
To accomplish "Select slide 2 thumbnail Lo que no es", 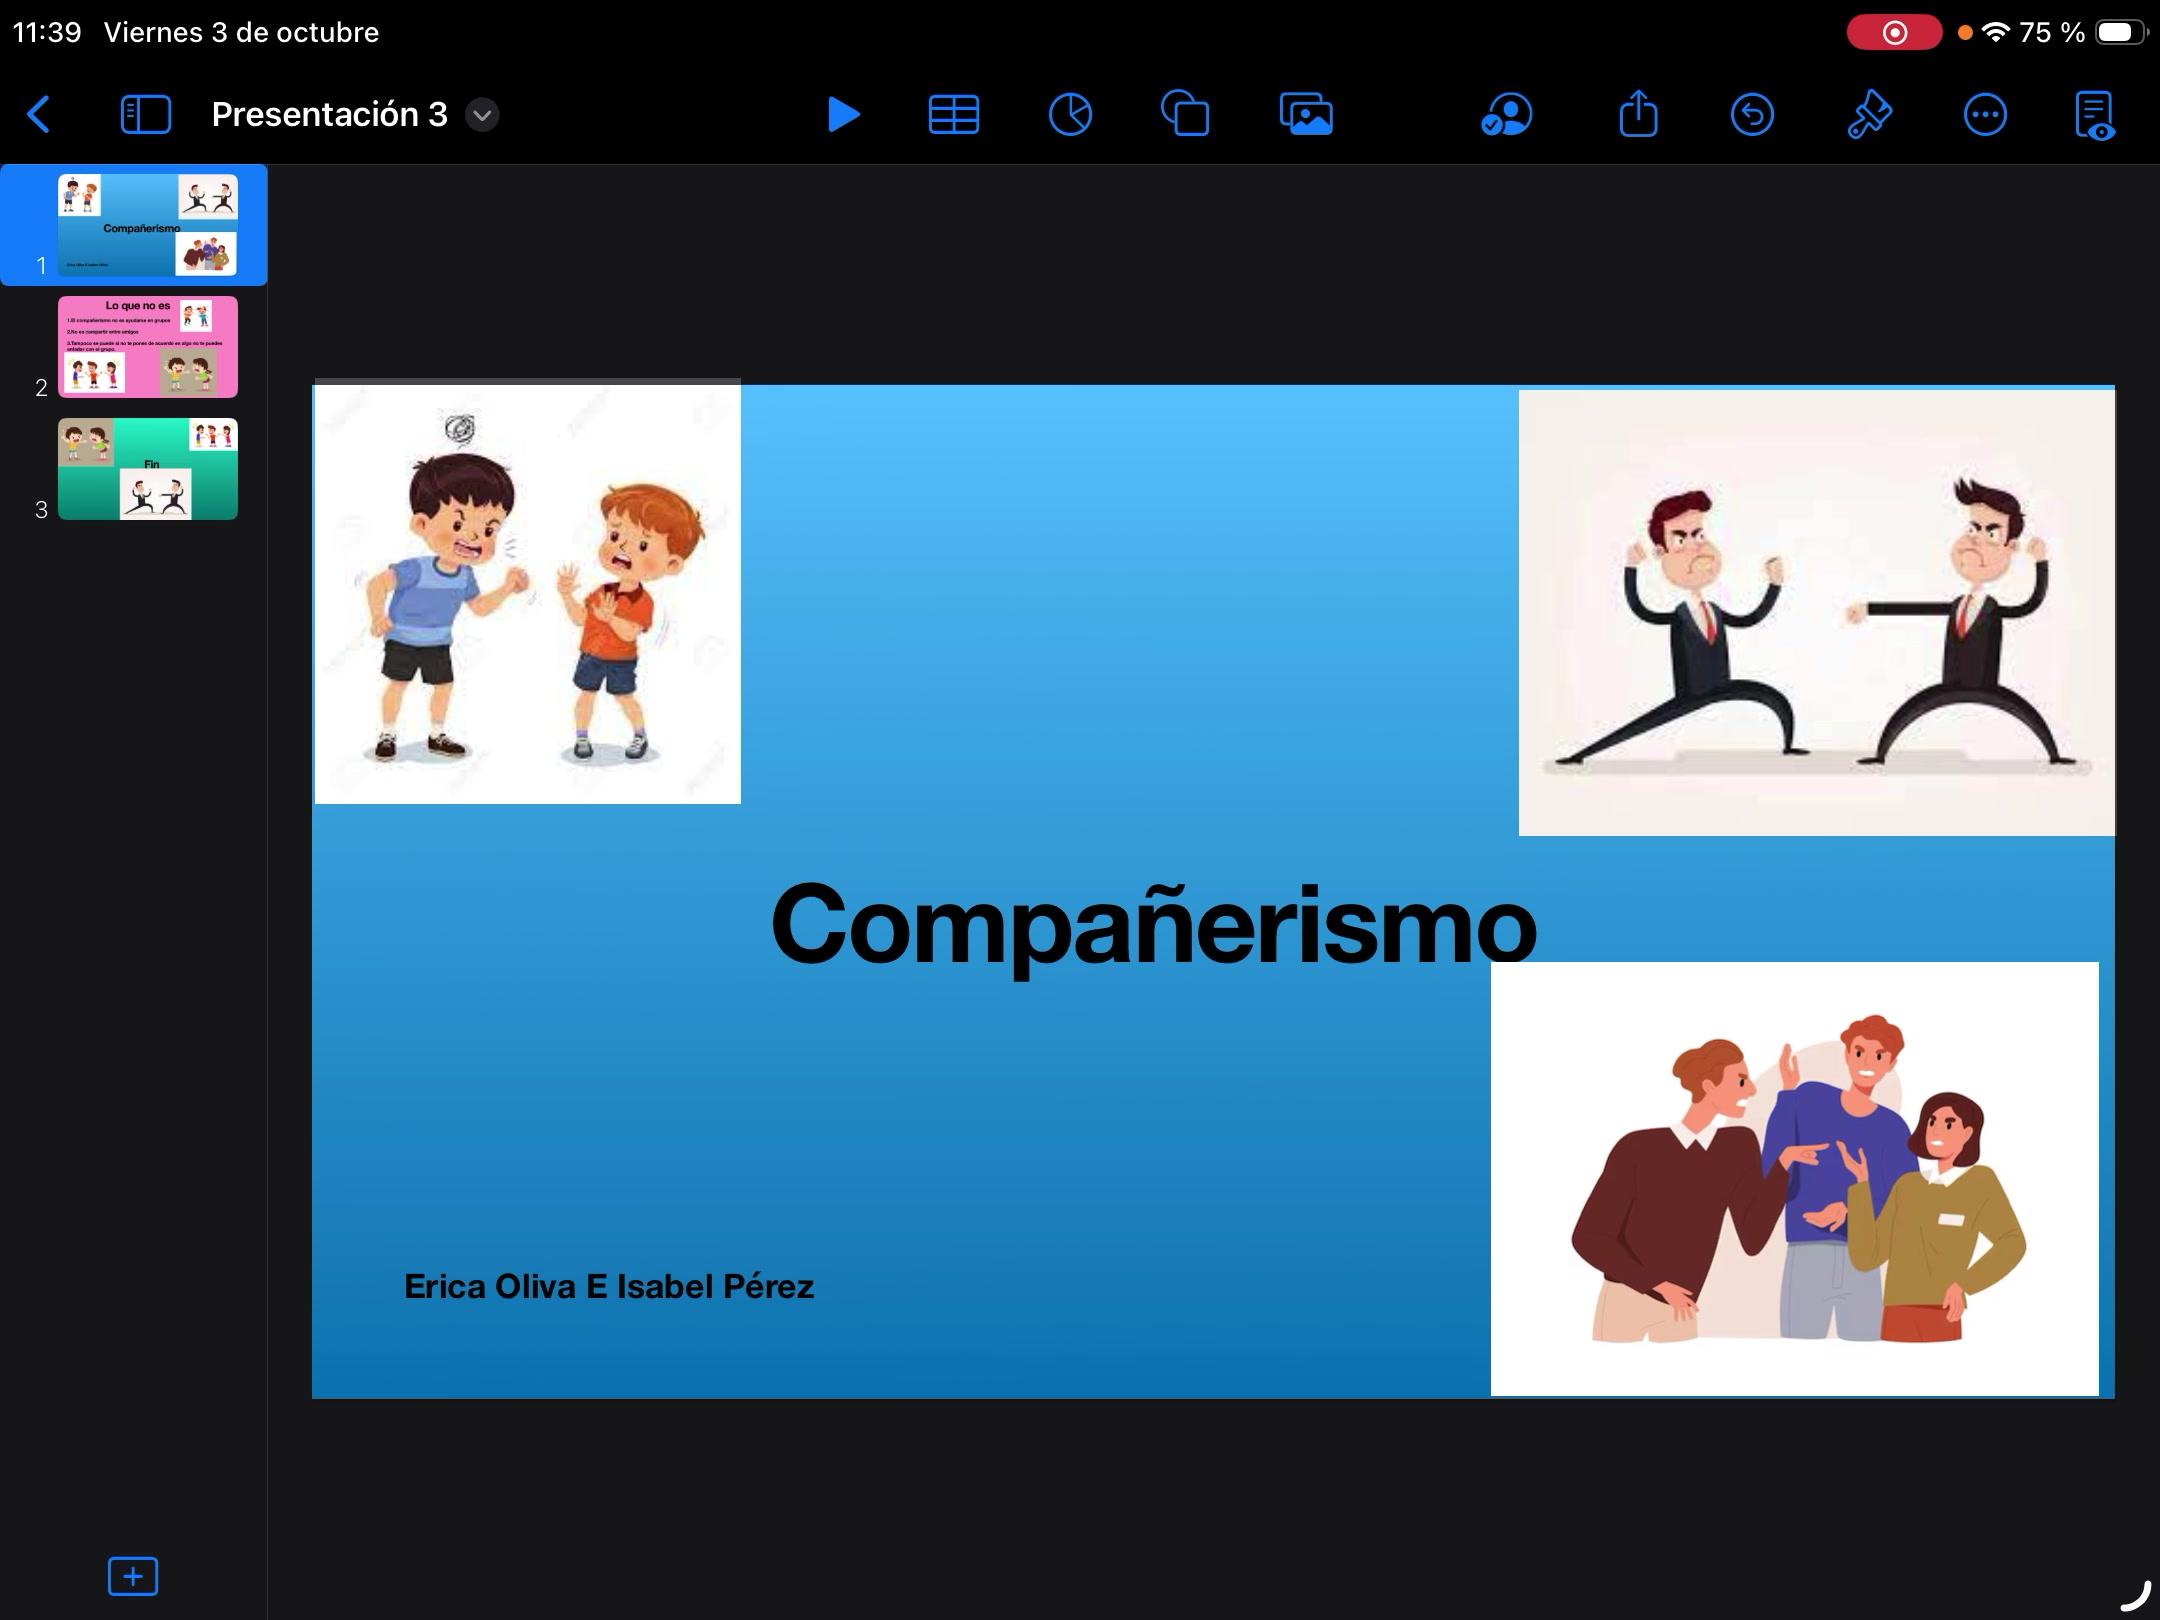I will click(x=147, y=347).
